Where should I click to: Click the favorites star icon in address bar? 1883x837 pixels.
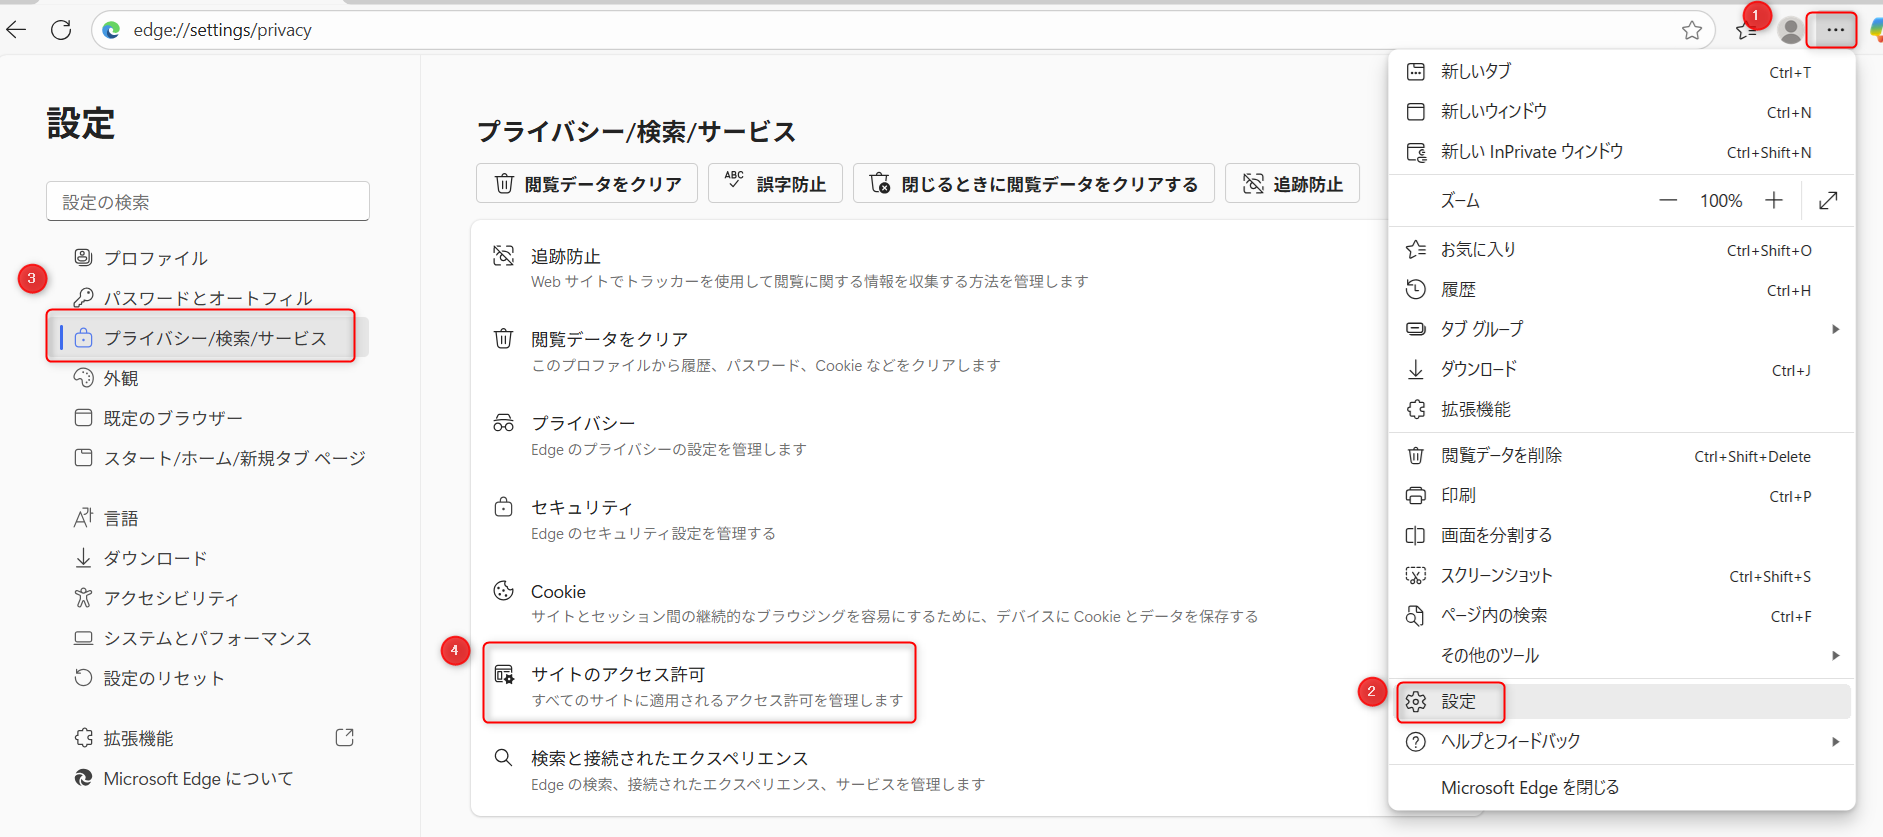point(1691,30)
